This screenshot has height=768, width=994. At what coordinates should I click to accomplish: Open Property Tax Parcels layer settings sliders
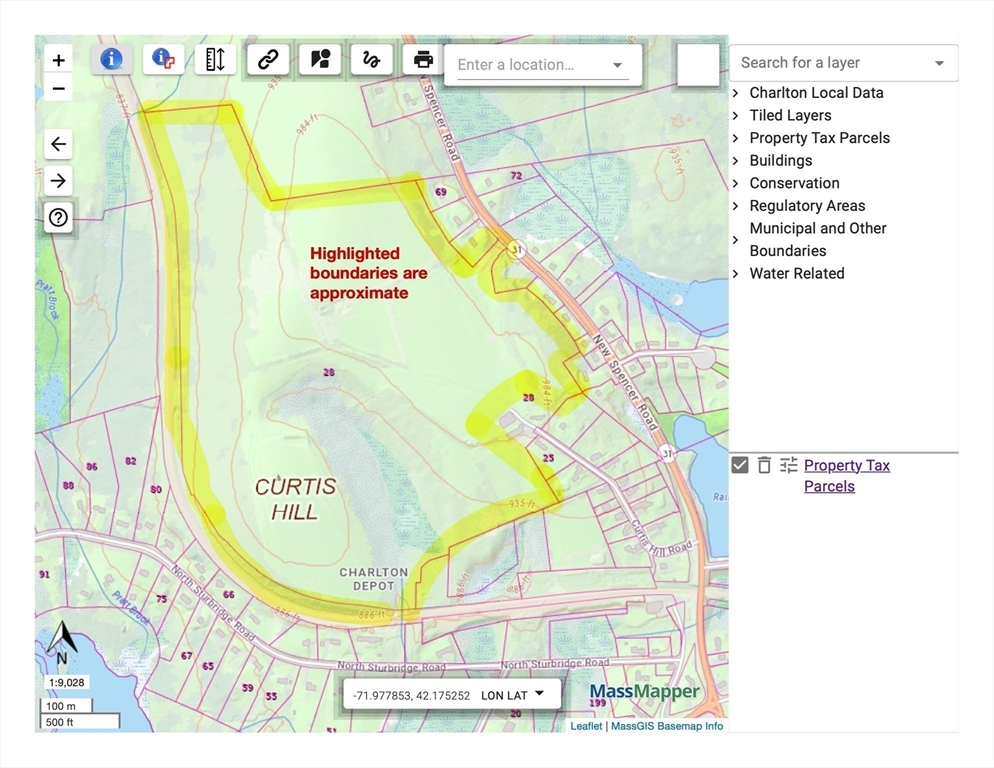tap(789, 465)
